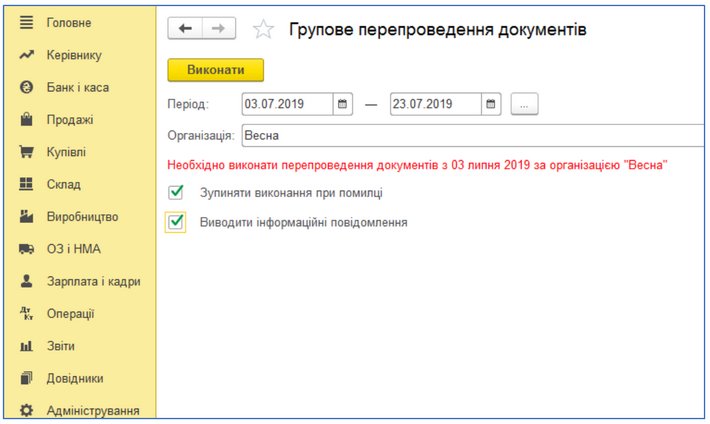Open the Продажі section
Screen dimensions: 710x424
tap(70, 120)
